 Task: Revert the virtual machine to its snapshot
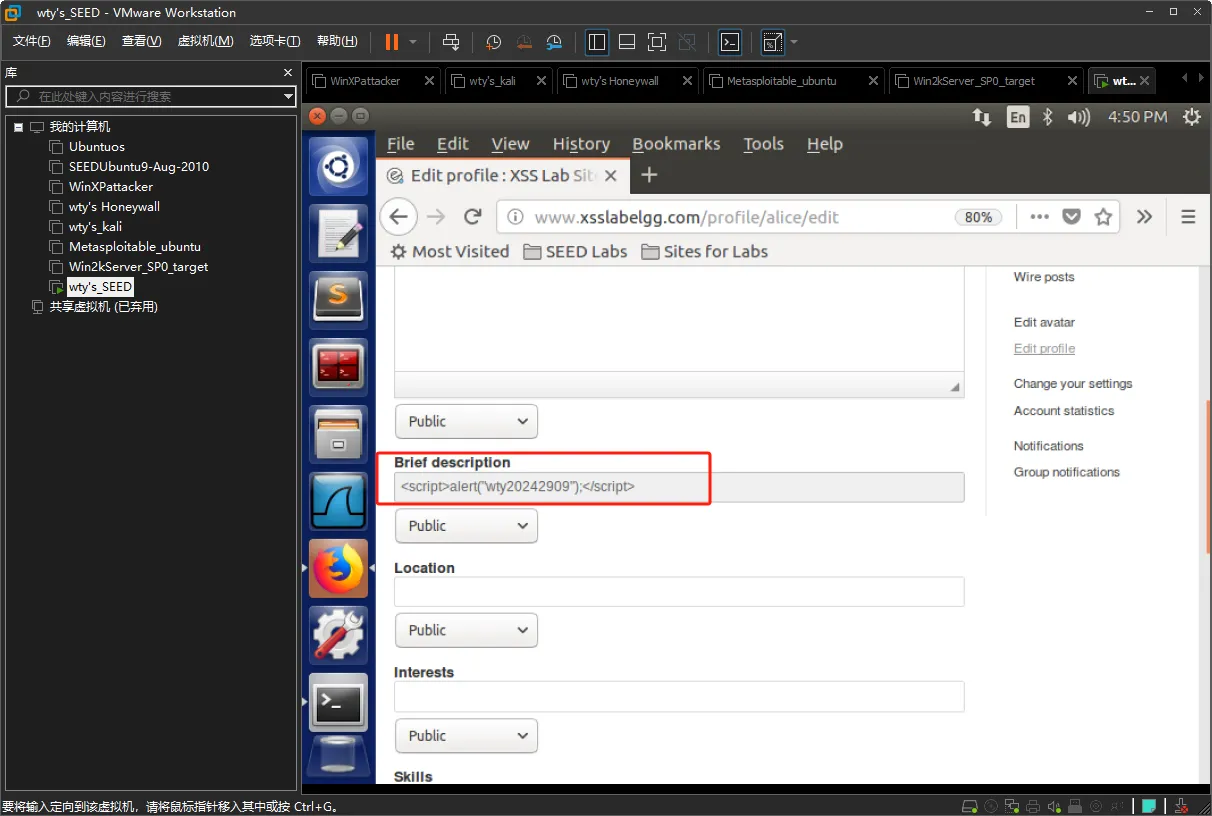[x=524, y=42]
